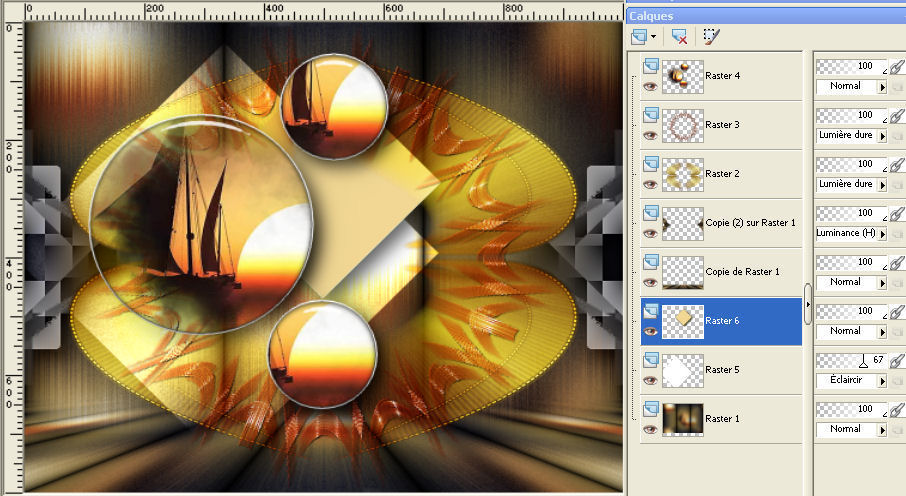Click the opacity slider of Raster 5 at 67
The image size is (906, 496).
tap(851, 361)
